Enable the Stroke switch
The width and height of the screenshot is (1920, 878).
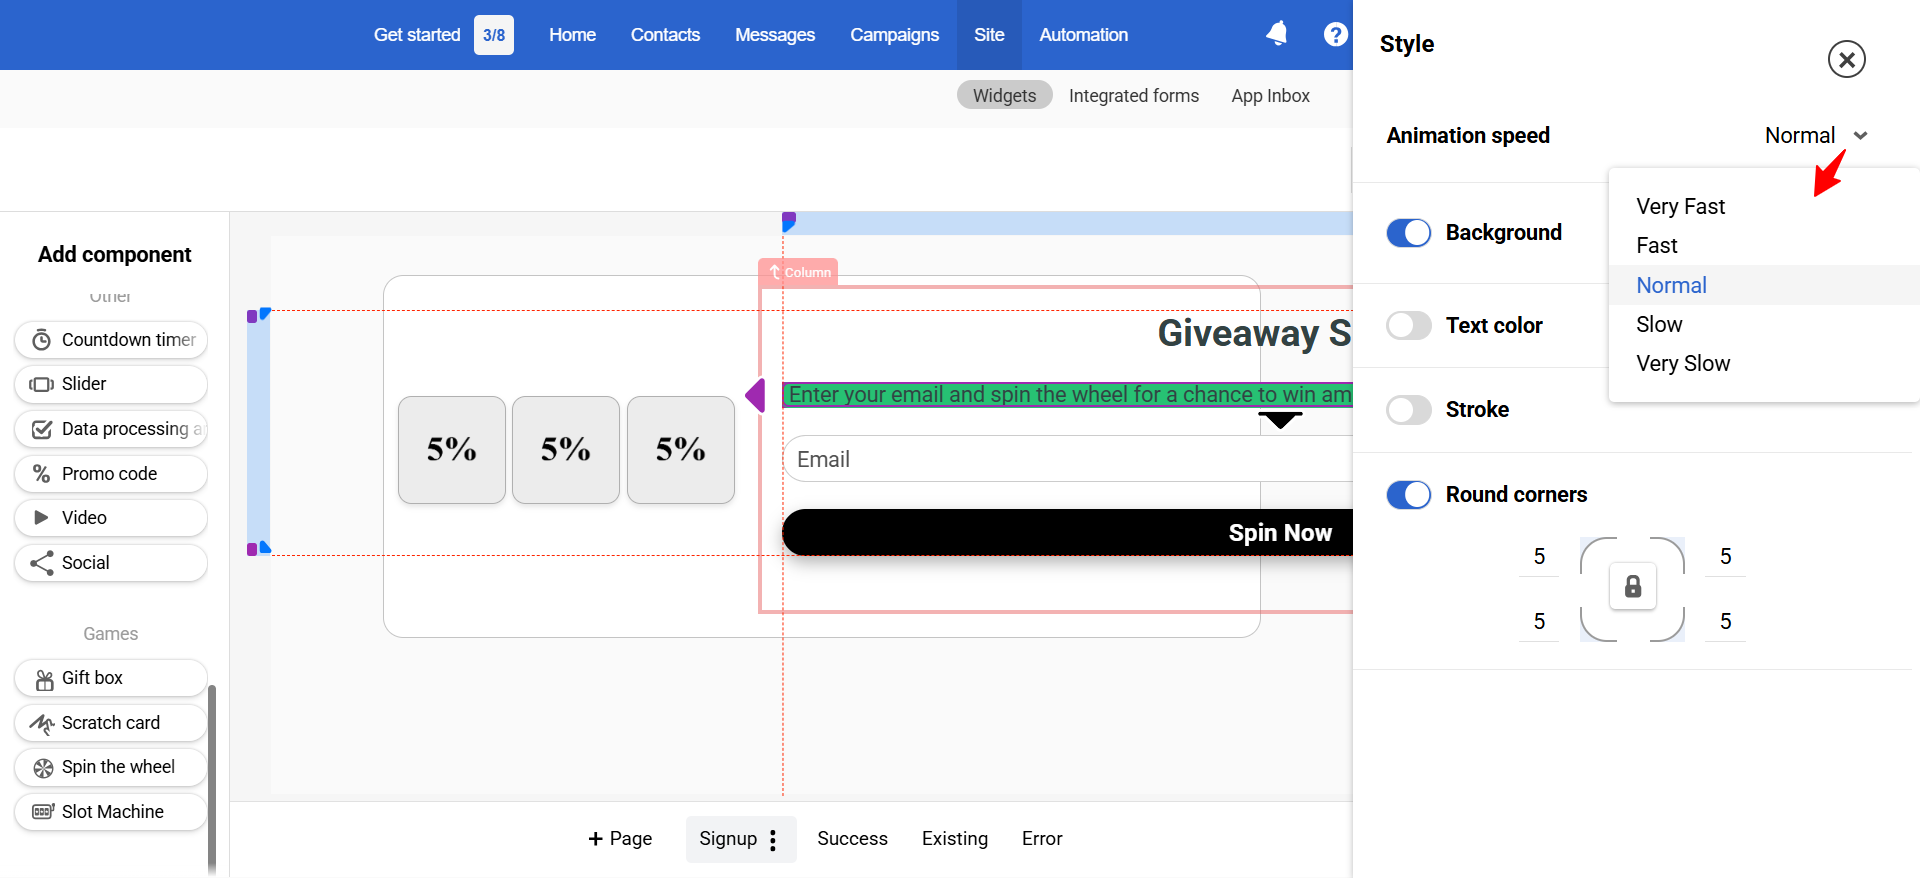point(1408,409)
